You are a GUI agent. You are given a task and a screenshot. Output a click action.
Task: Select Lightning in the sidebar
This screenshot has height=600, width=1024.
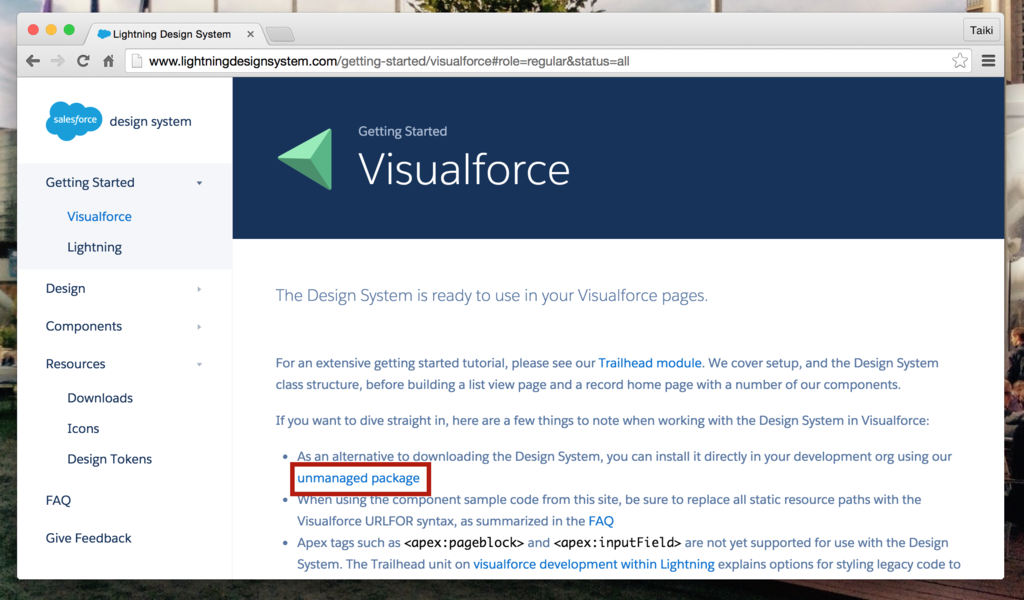coord(95,247)
